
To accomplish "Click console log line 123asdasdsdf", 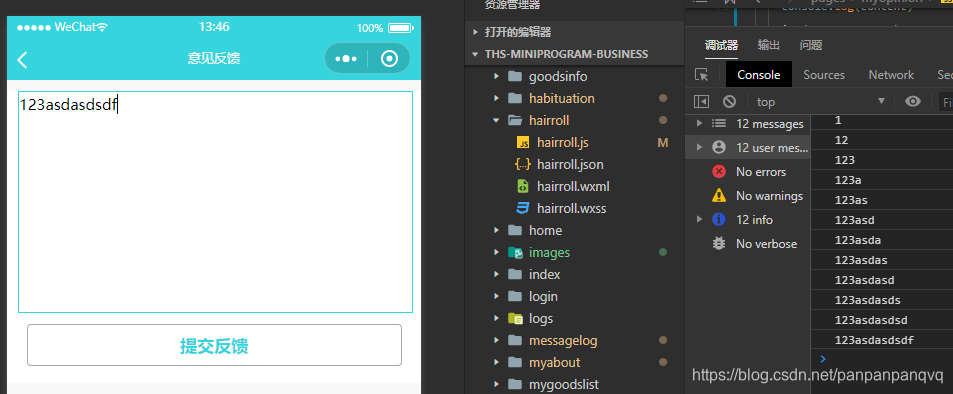I will coord(874,340).
